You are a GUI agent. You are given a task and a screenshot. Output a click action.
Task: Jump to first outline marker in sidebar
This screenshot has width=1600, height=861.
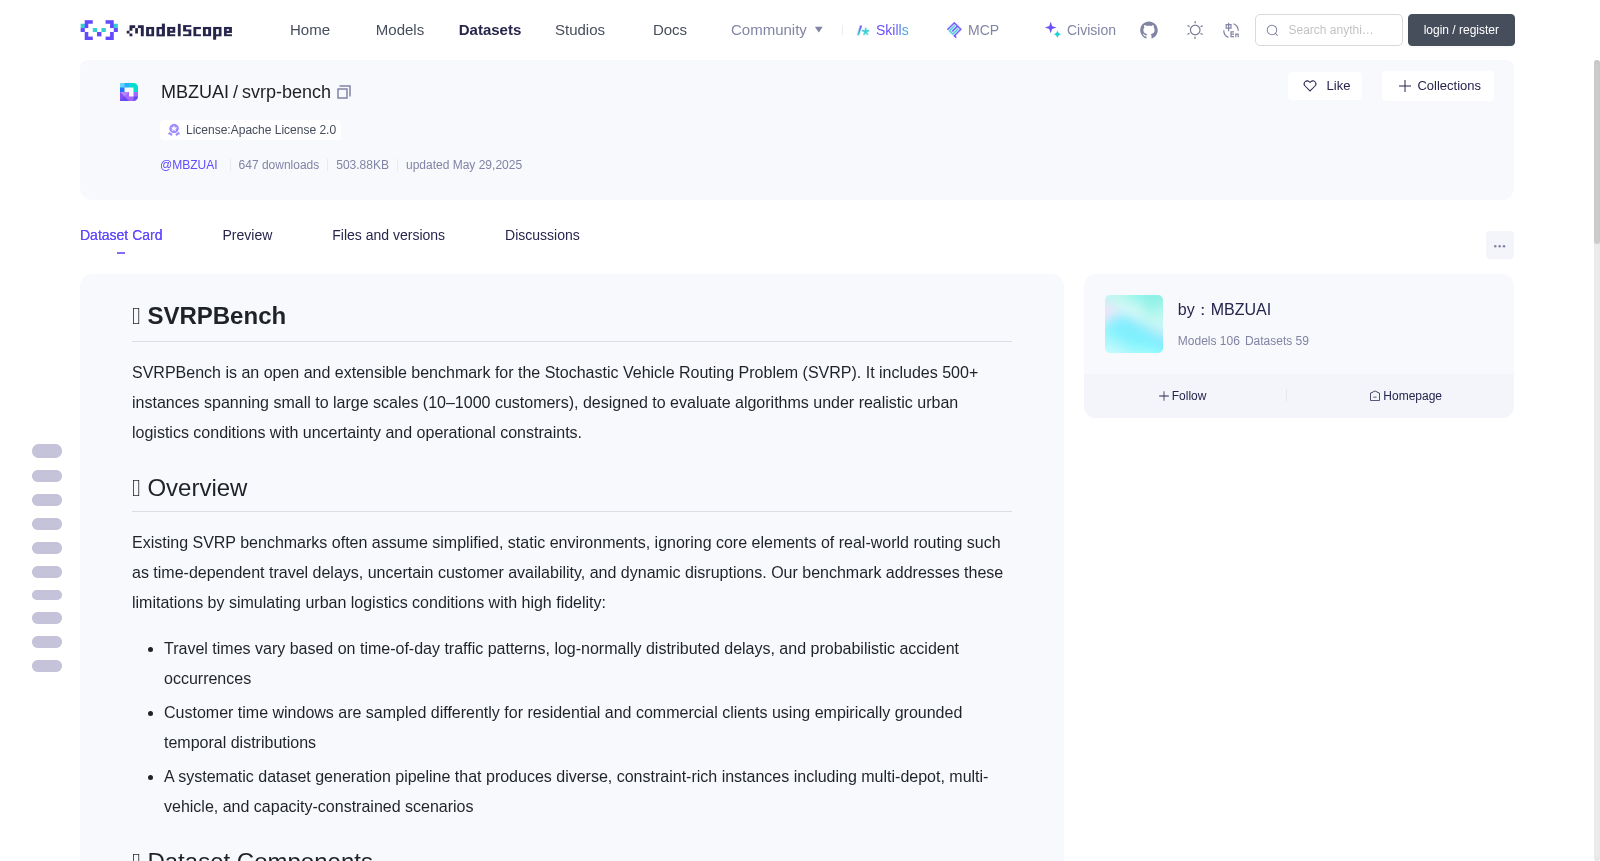pos(47,451)
